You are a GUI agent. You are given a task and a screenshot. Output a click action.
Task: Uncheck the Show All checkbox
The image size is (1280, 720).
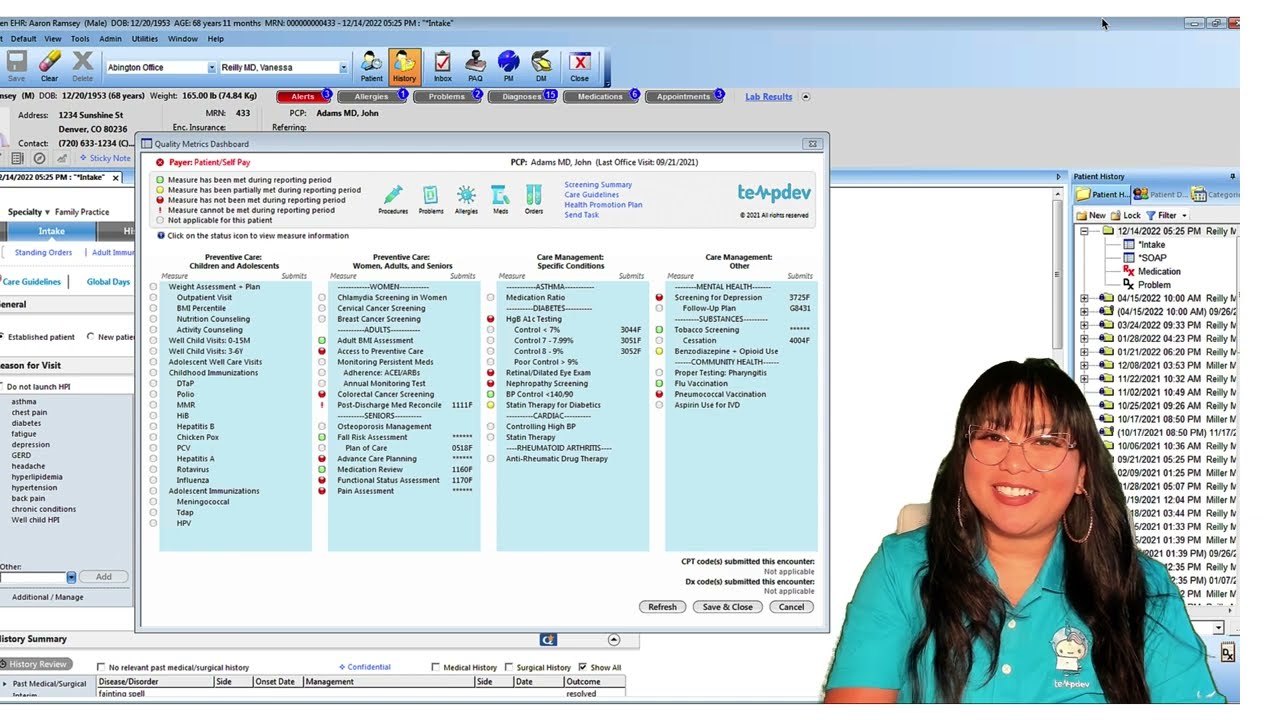click(583, 667)
